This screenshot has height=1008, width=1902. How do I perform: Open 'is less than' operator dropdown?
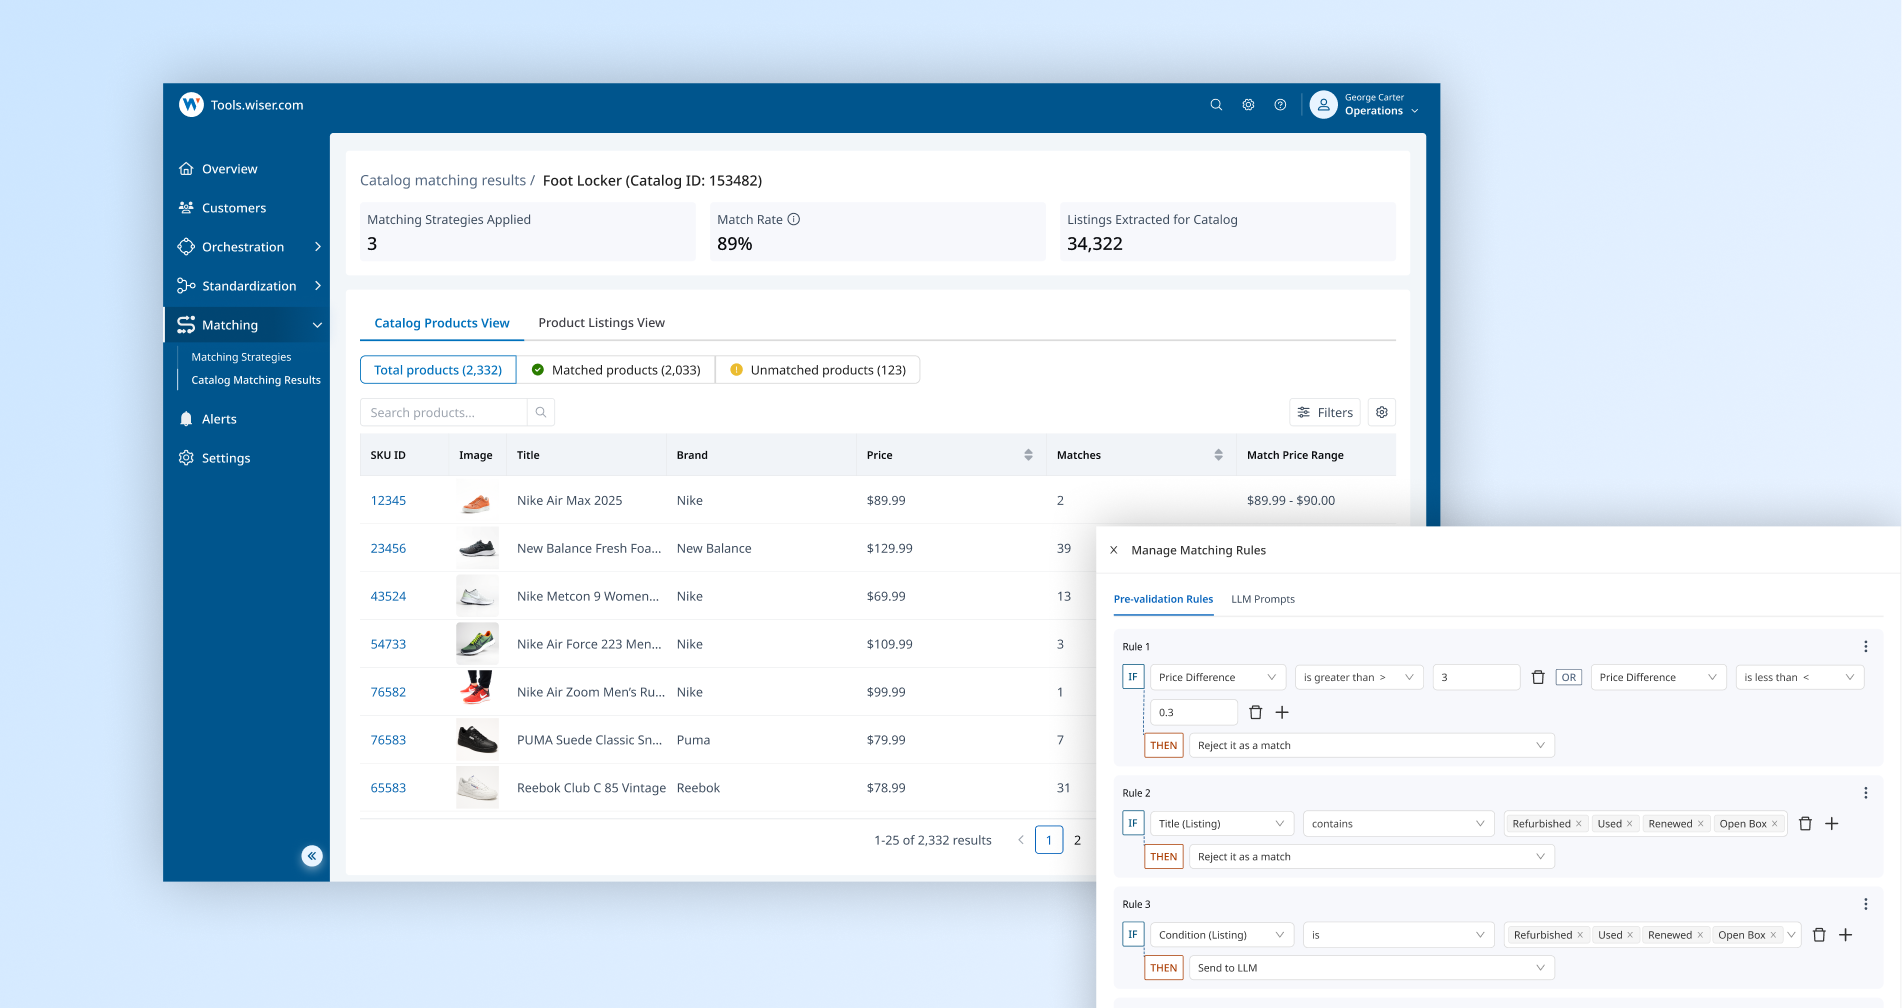coord(1800,677)
